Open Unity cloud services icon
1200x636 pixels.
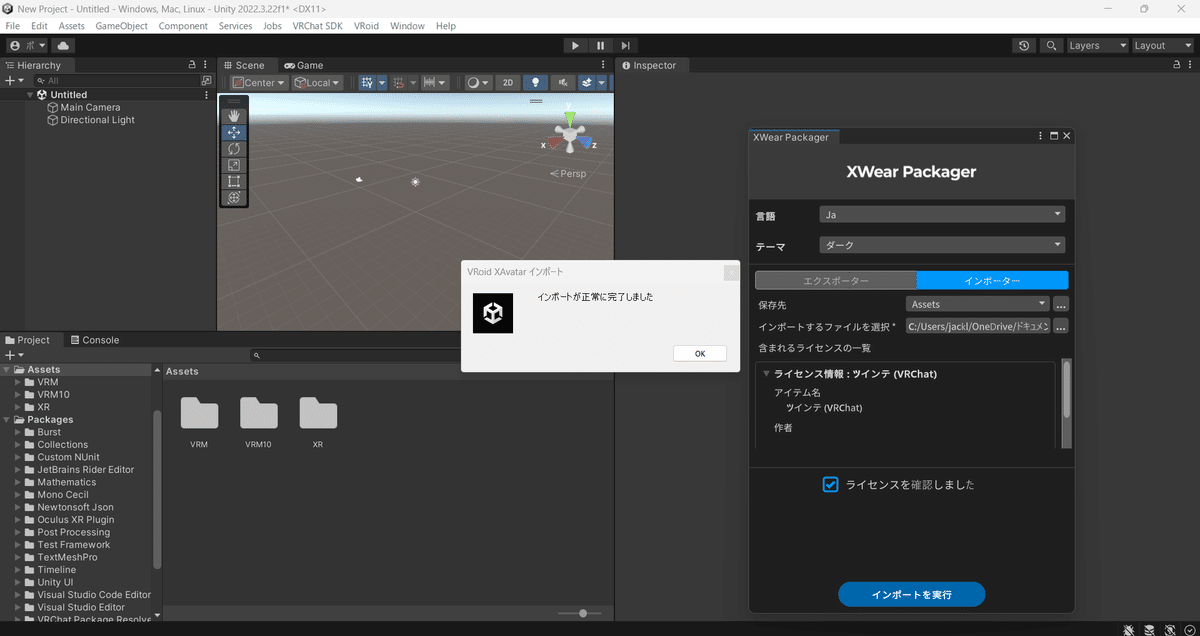pyautogui.click(x=63, y=45)
